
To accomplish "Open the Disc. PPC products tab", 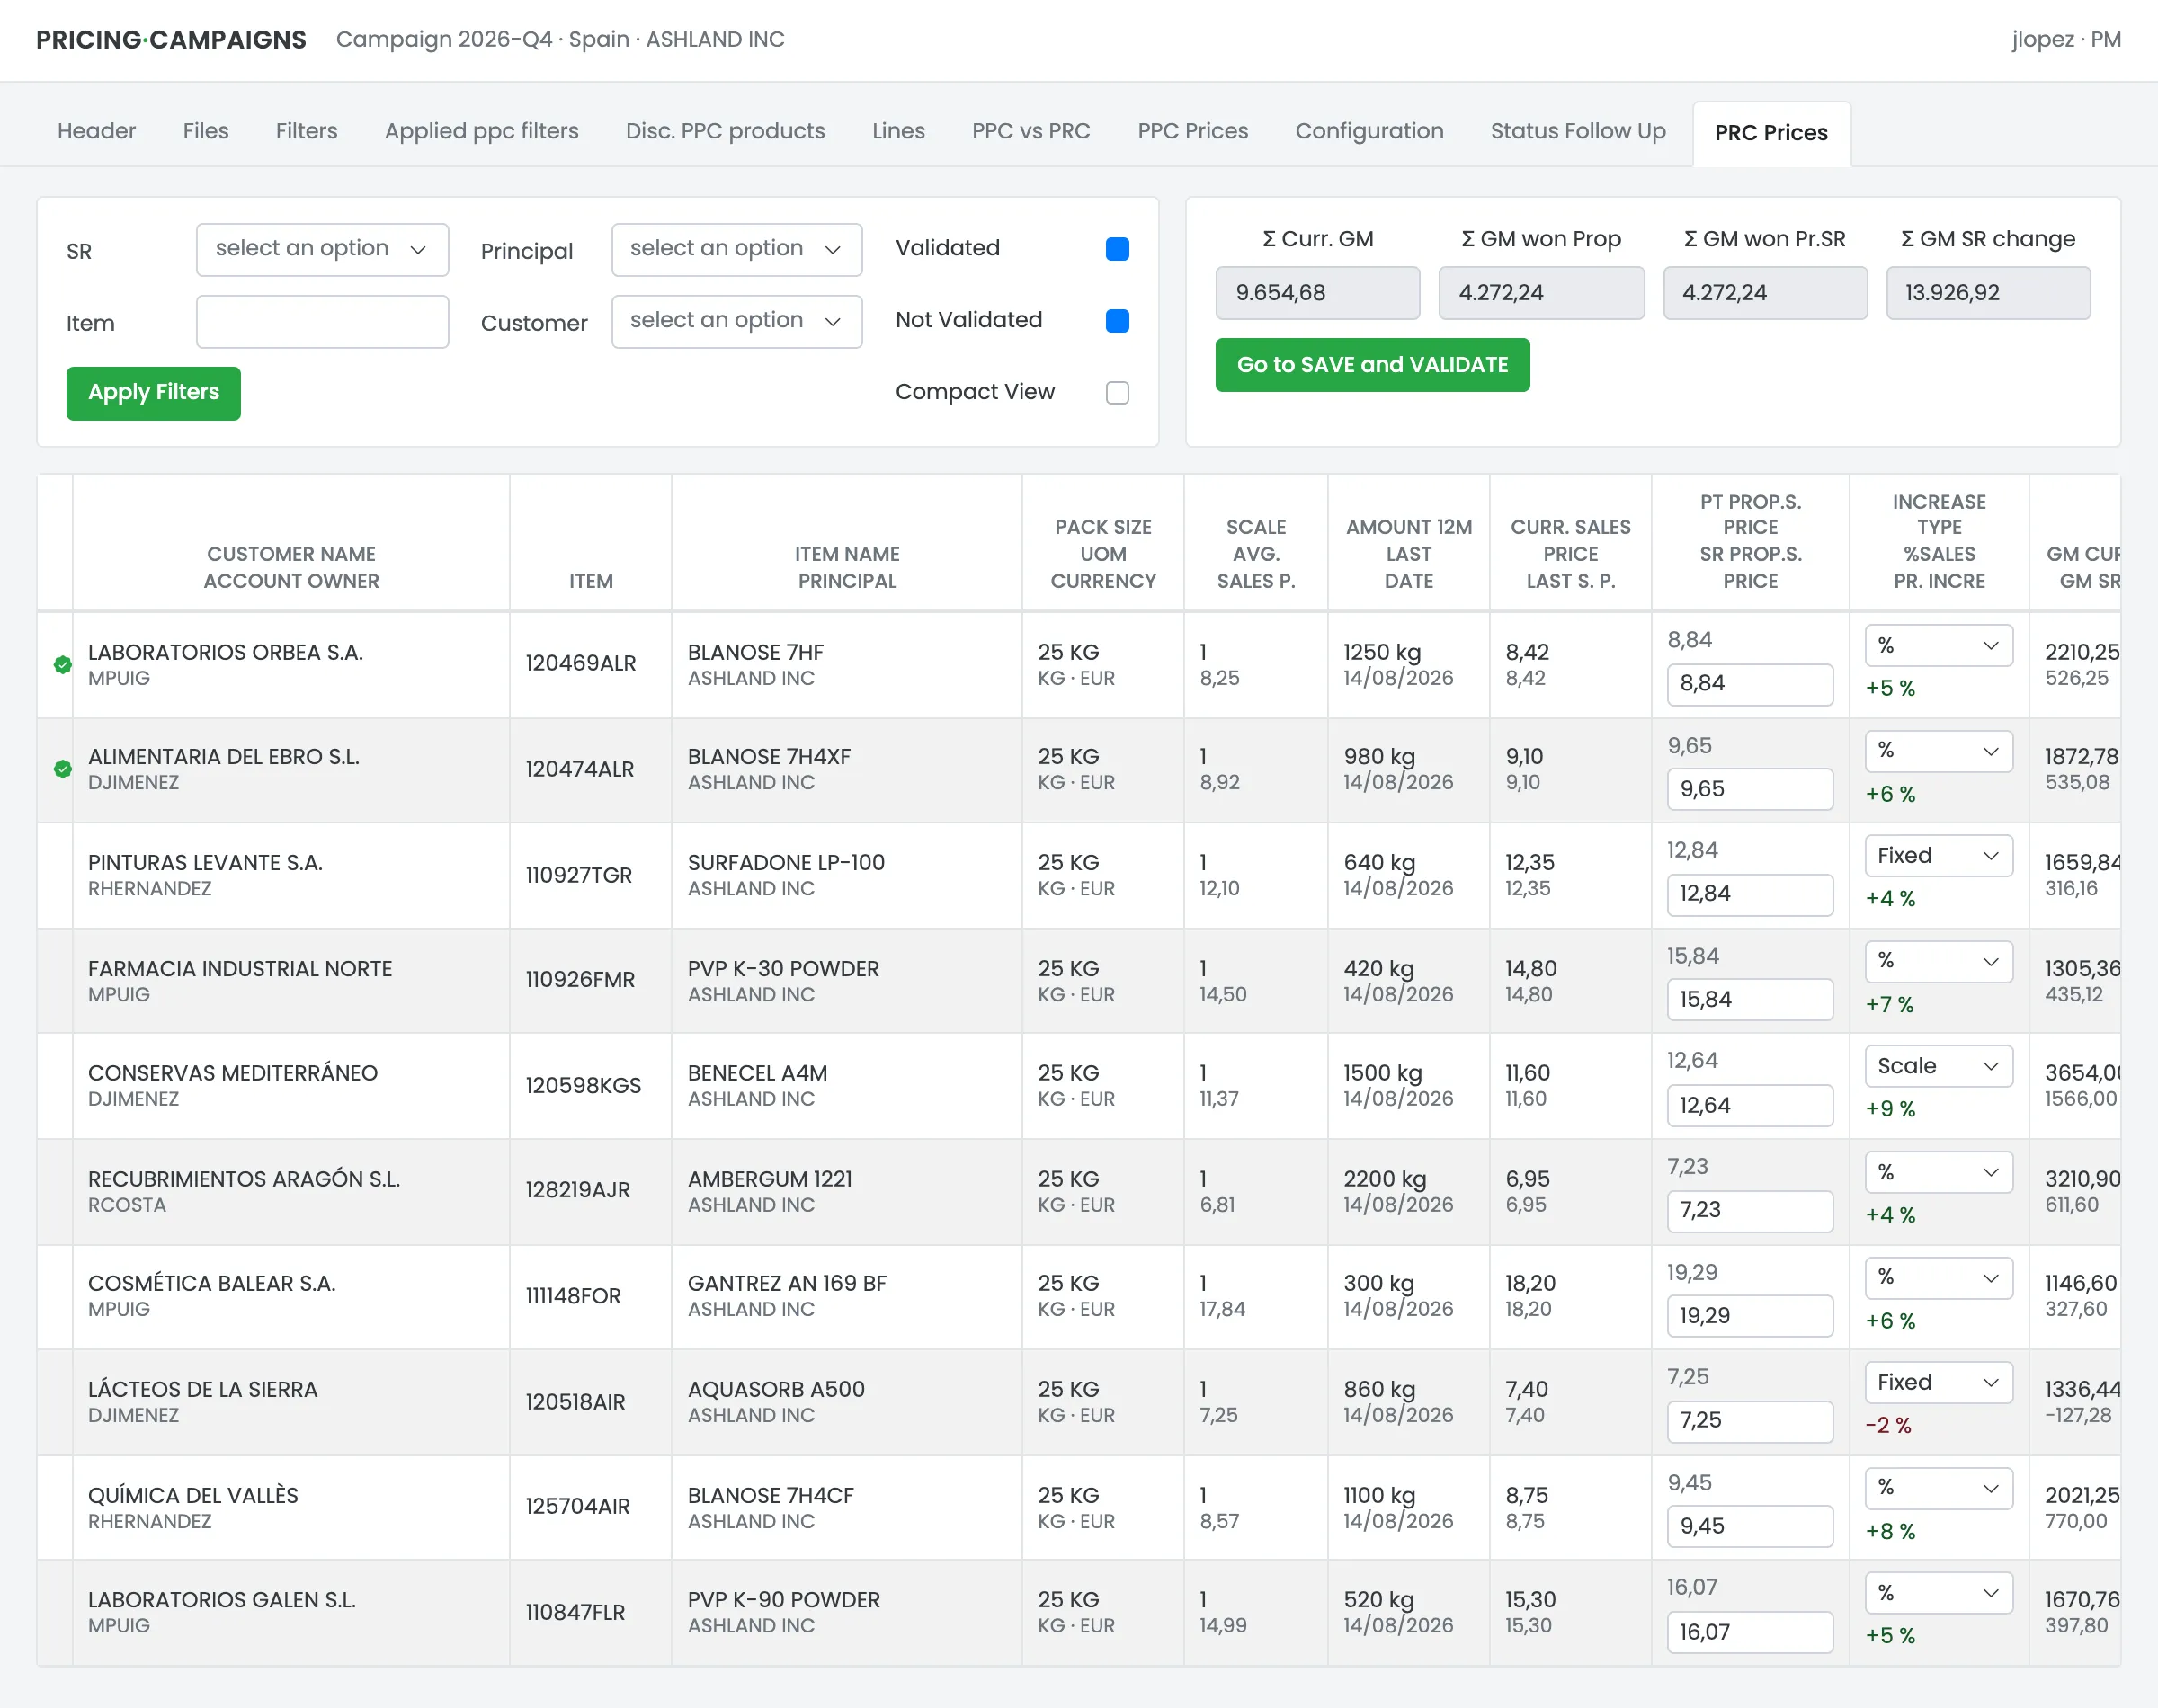I will pos(724,131).
